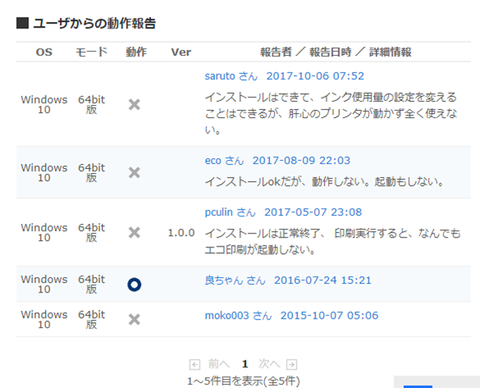
Task: Click the OS column header
Action: click(44, 52)
